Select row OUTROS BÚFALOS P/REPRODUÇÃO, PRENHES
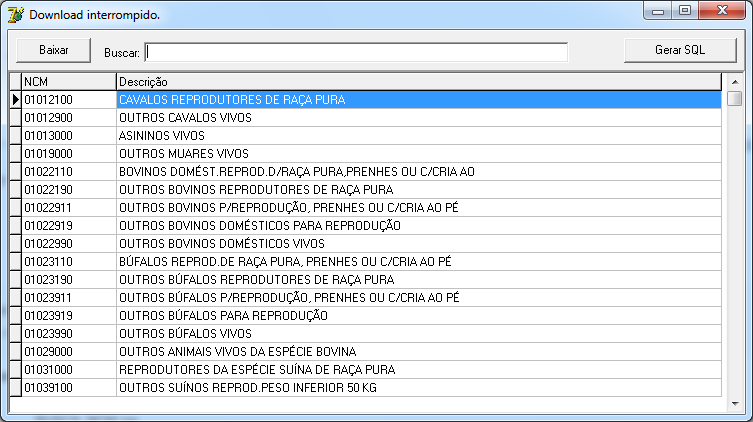753x422 pixels. 419,298
